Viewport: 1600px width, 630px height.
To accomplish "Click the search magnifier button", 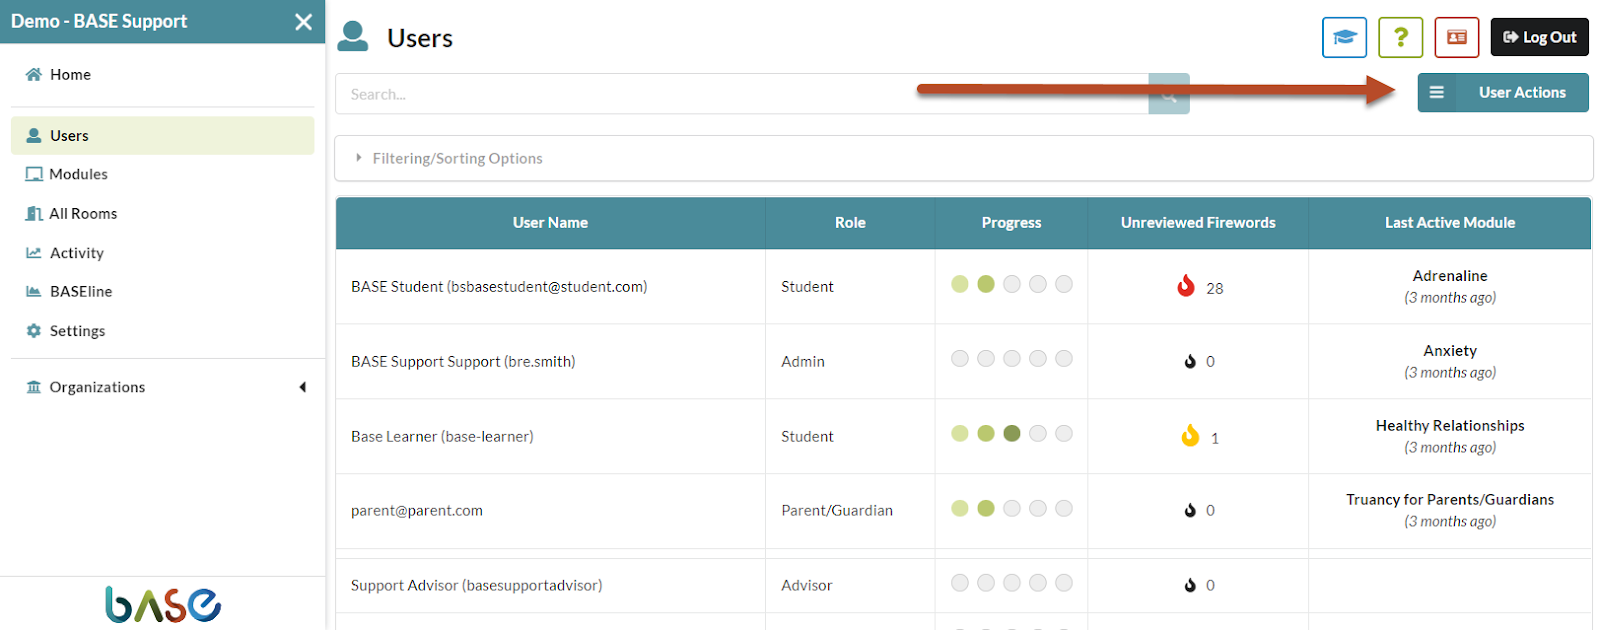I will 1169,94.
